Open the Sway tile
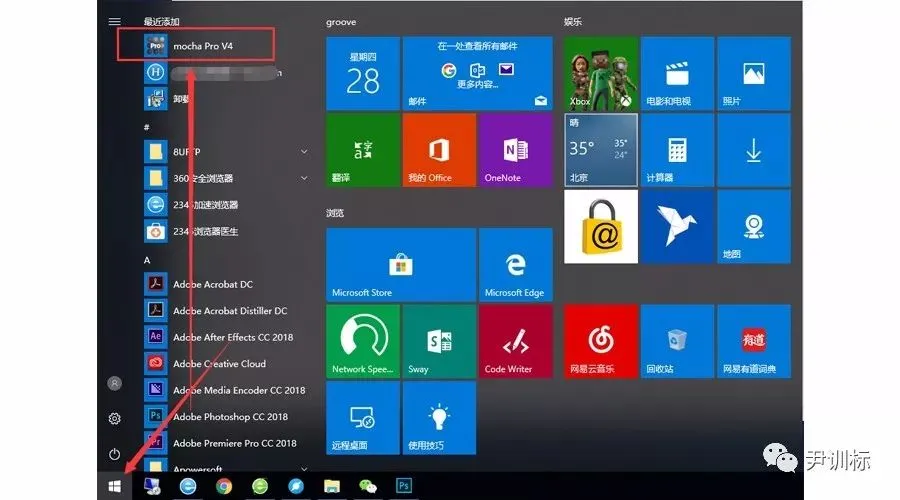Viewport: 900px width, 500px height. [439, 341]
